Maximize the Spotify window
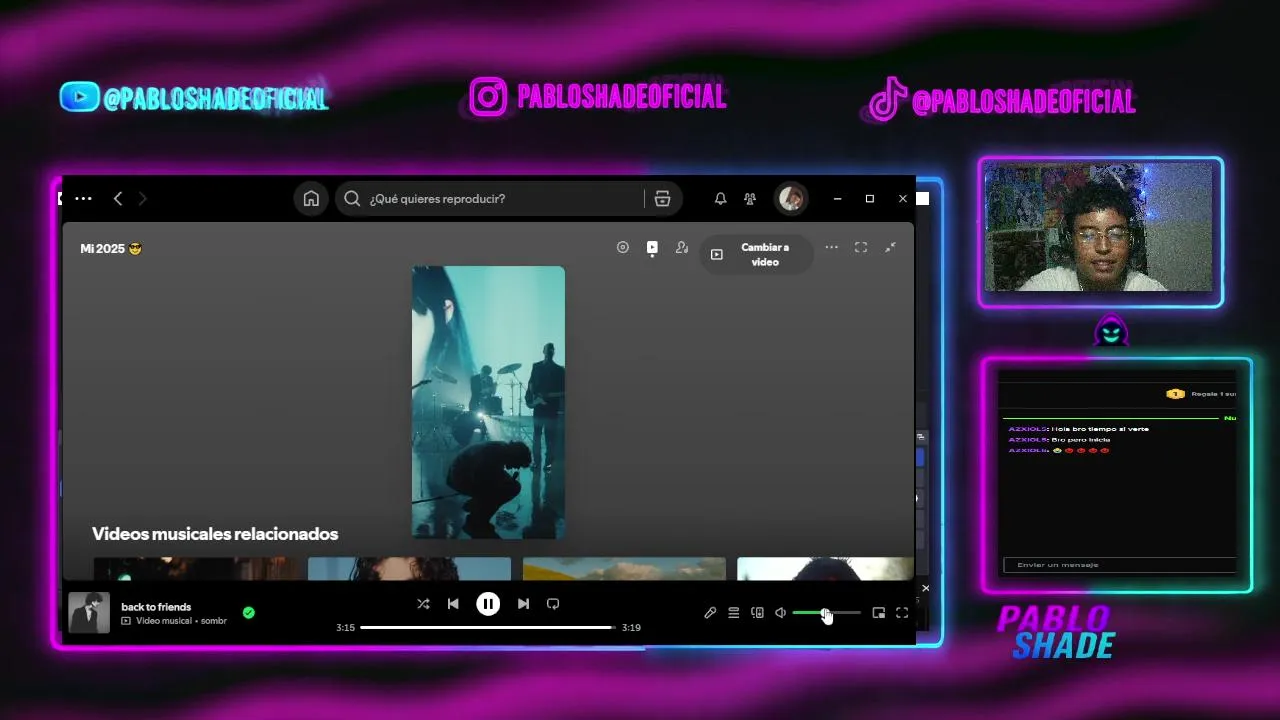Screen dimensions: 1280x720 [x=870, y=199]
